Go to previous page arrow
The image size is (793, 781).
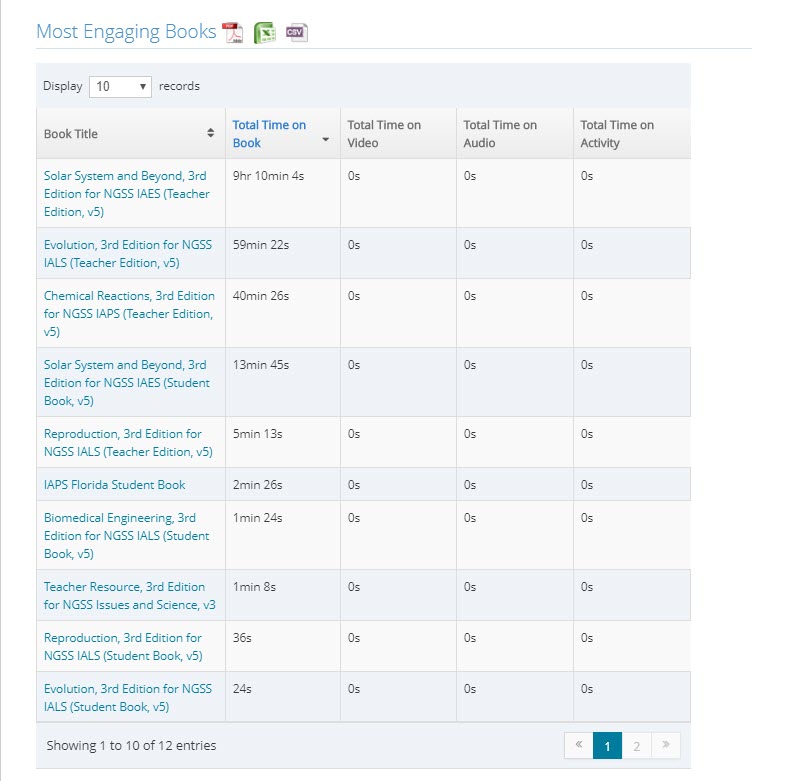pyautogui.click(x=578, y=745)
